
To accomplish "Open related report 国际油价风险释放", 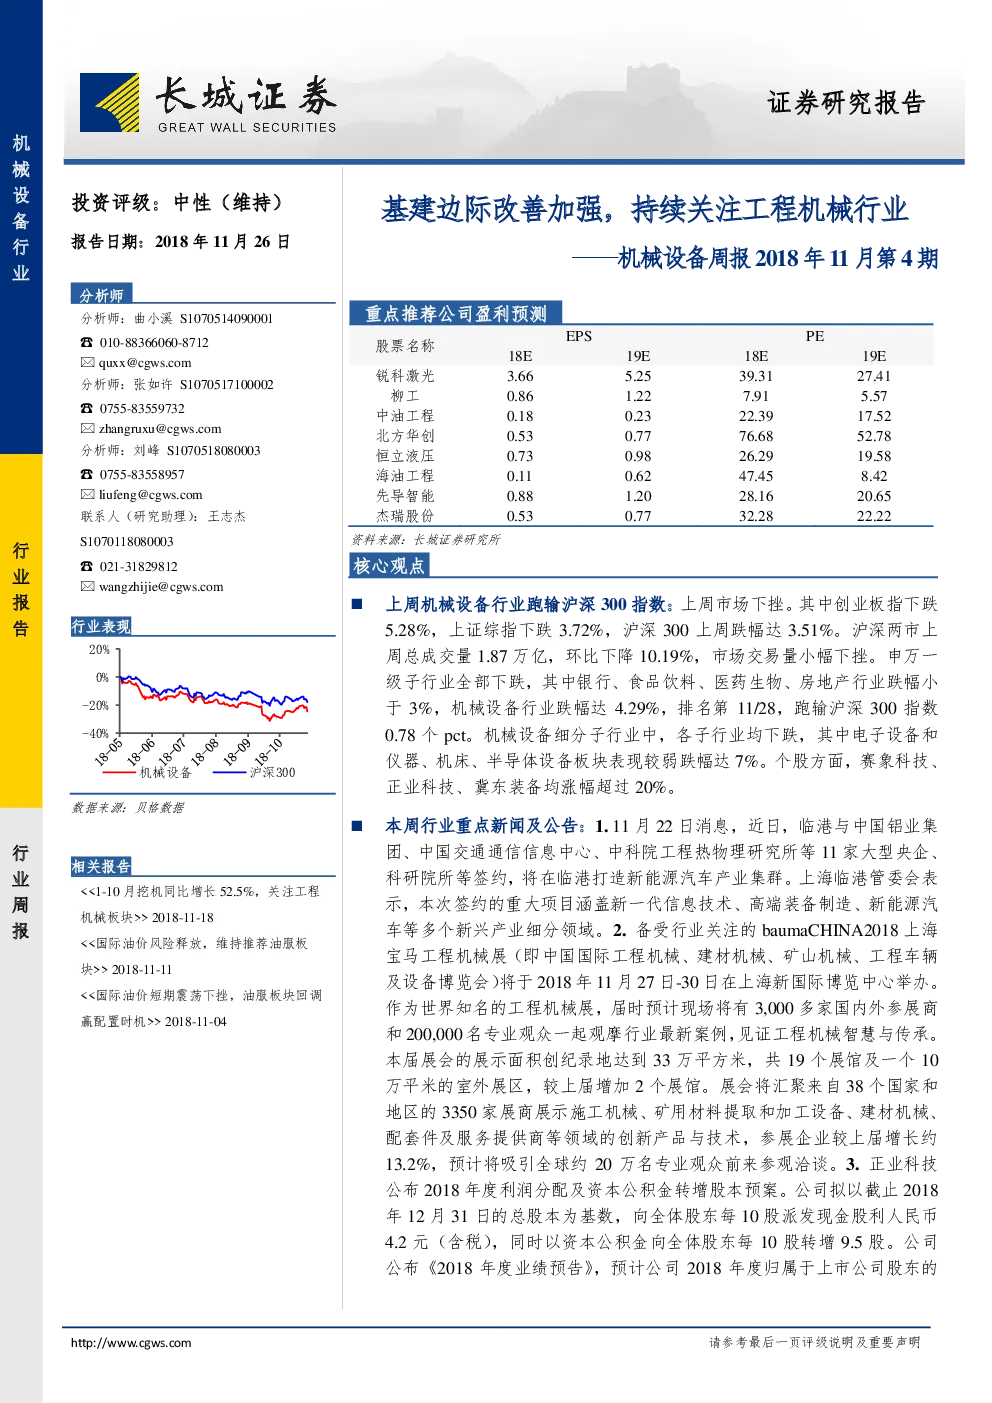I will click(x=194, y=956).
